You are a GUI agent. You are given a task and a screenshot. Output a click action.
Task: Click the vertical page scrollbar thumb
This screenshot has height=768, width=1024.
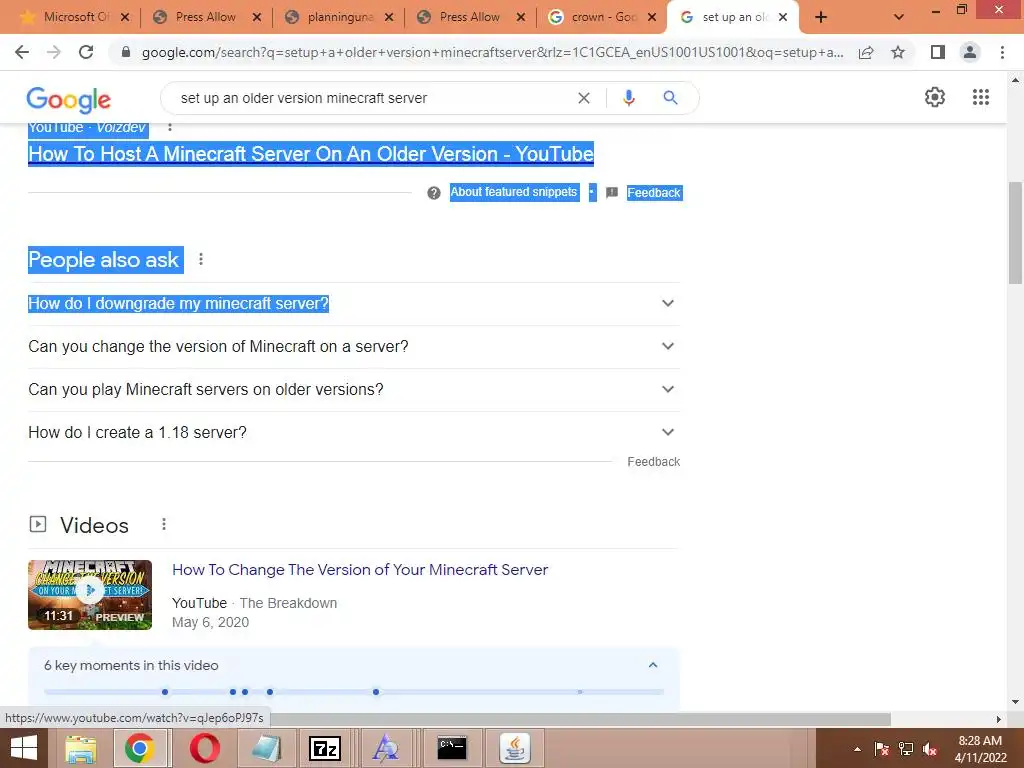[x=1016, y=233]
